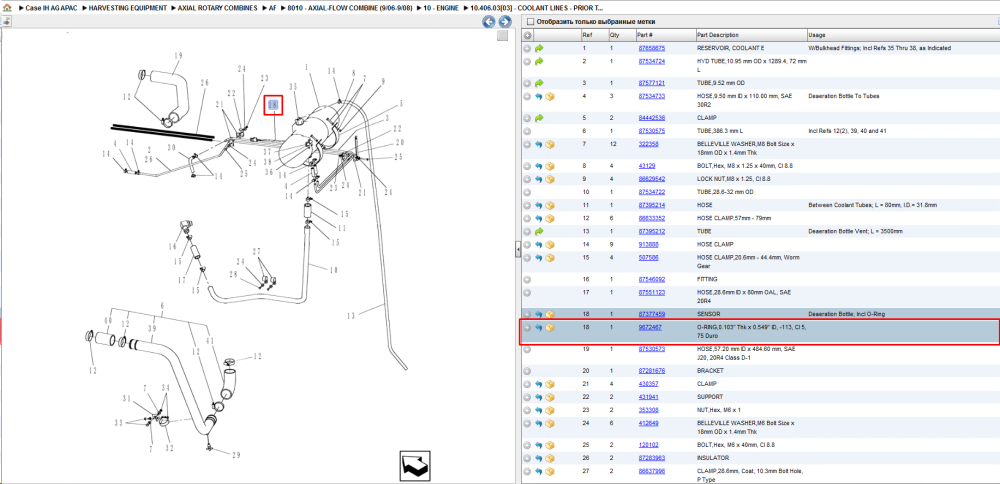This screenshot has height=484, width=1000.
Task: Click box icon for CLAMP 438357
Action: tap(550, 384)
